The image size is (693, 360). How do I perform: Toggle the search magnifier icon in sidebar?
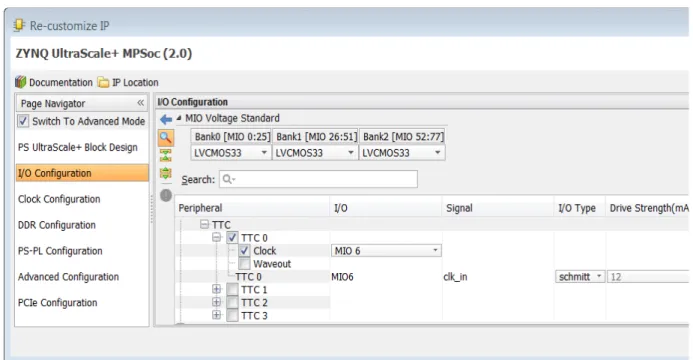(x=166, y=138)
